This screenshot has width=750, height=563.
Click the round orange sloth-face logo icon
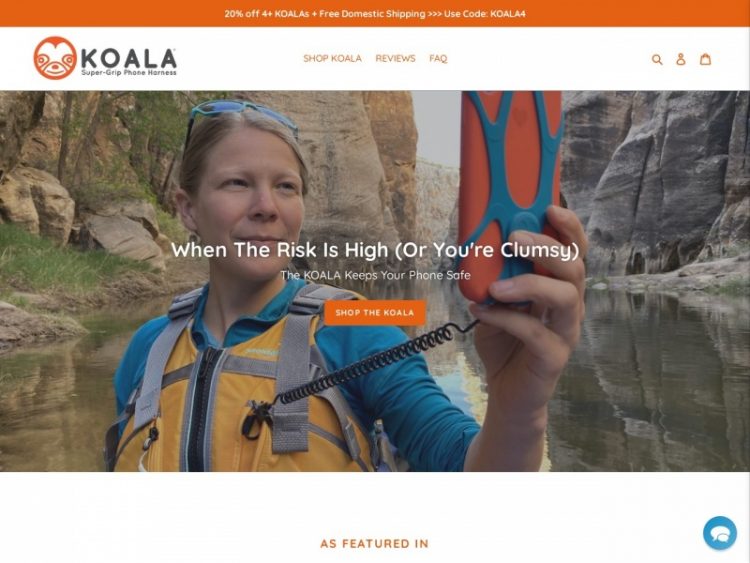click(x=55, y=58)
